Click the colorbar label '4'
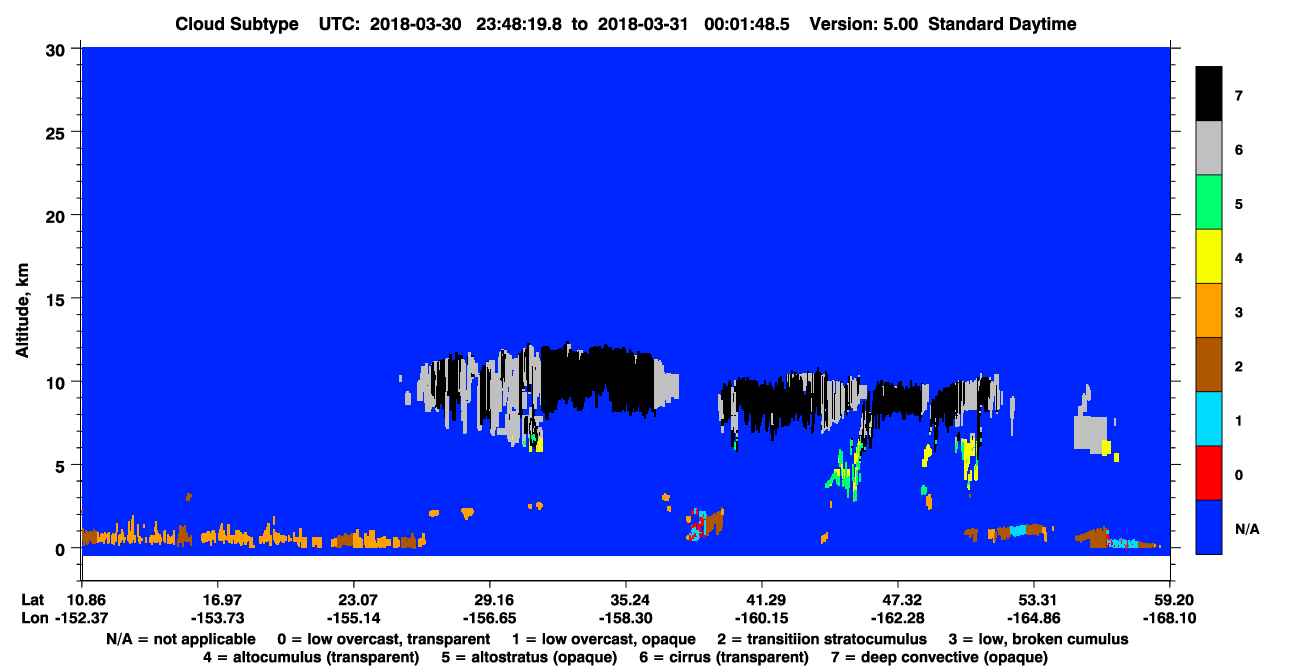This screenshot has height=667, width=1300. pyautogui.click(x=1239, y=258)
